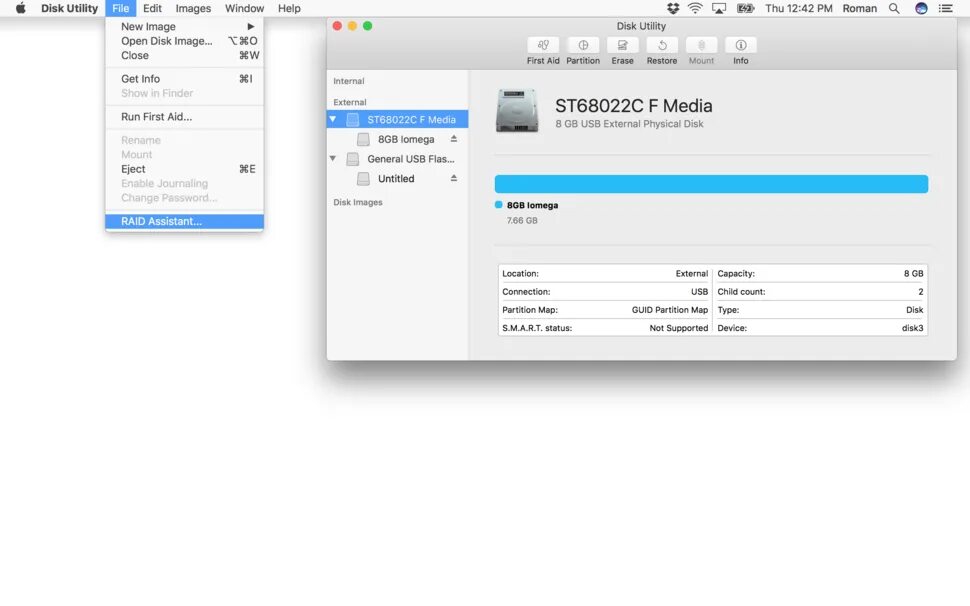
Task: Click the File menu in menu bar
Action: coord(121,8)
